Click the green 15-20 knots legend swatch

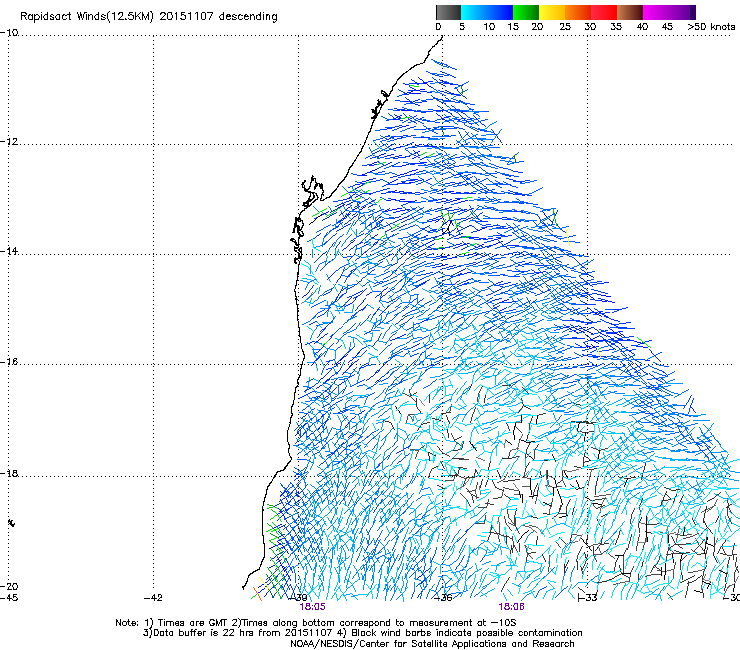pos(526,12)
